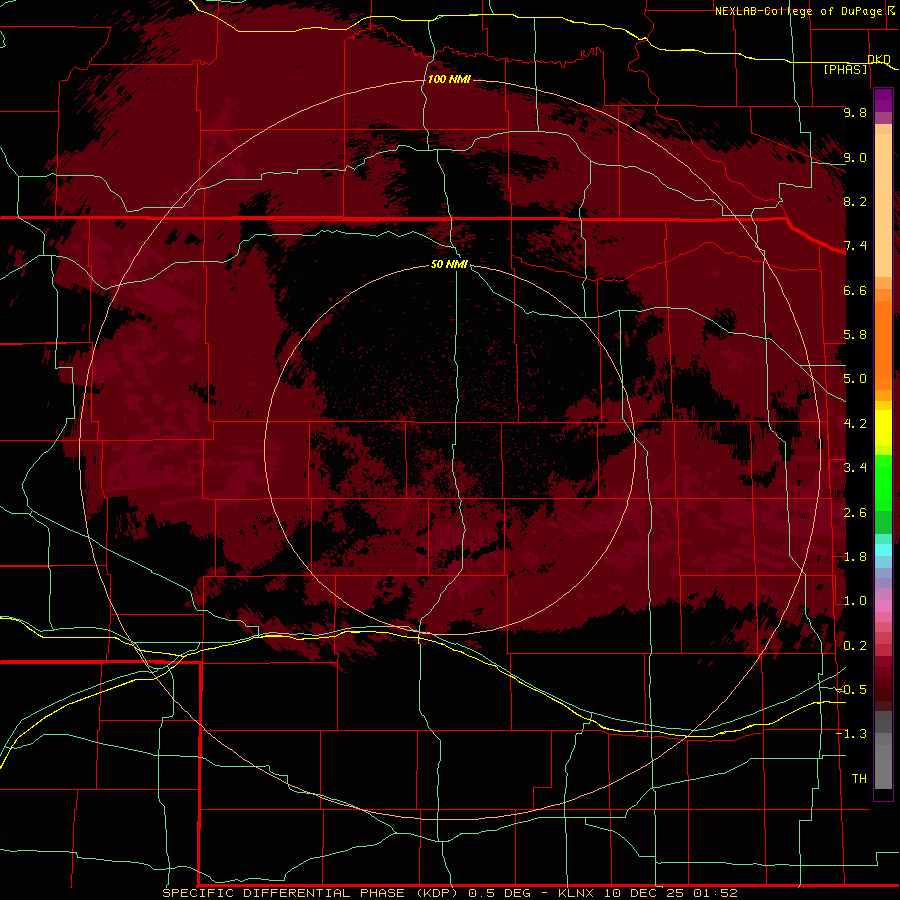Click the 2.6 value on the color scale
The height and width of the screenshot is (900, 900).
[855, 513]
